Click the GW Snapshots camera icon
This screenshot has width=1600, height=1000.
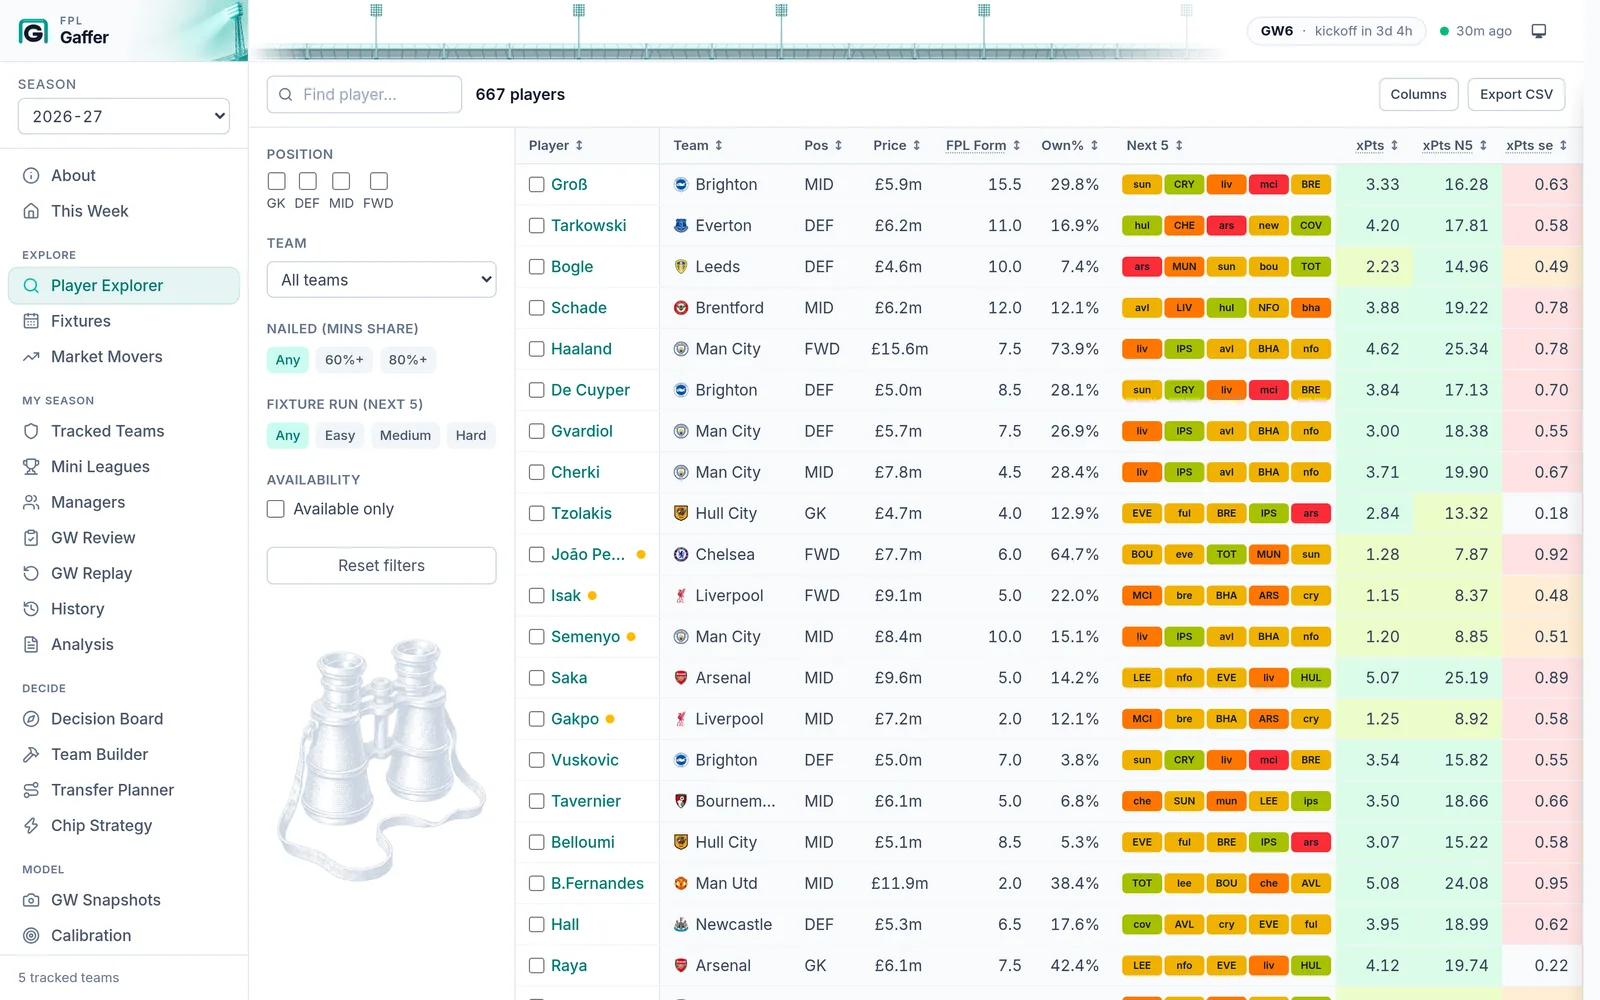point(31,900)
